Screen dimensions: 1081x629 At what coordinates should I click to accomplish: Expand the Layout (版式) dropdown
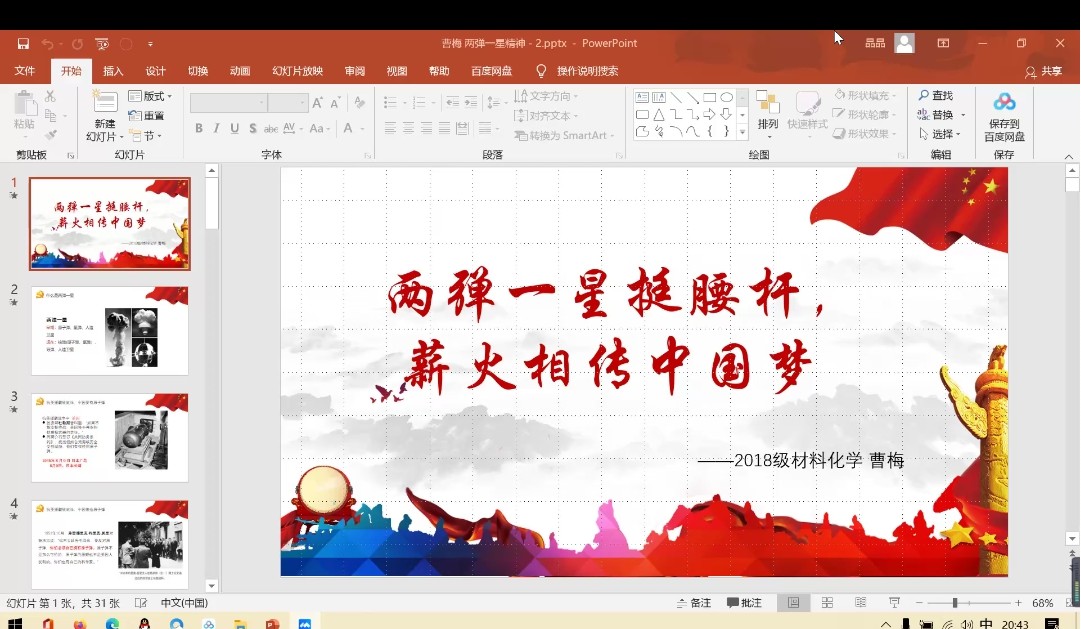click(152, 96)
